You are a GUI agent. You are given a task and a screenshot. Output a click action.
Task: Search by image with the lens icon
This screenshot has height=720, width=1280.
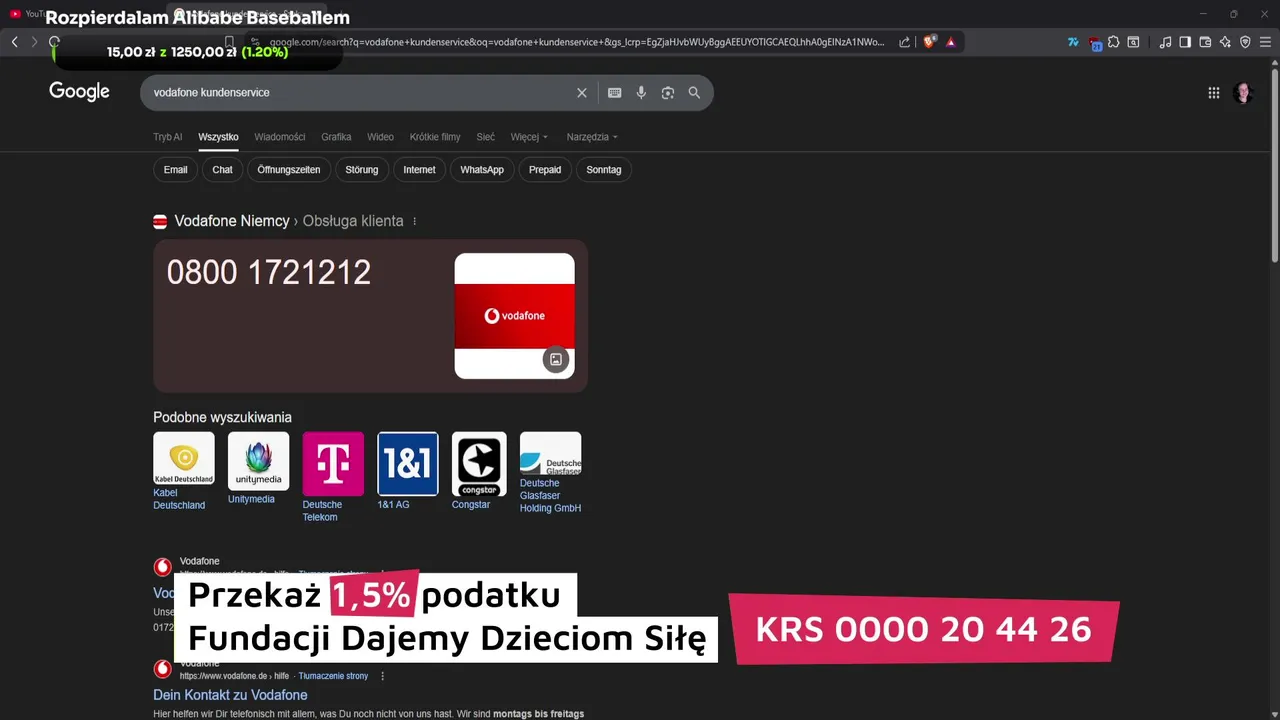coord(668,92)
